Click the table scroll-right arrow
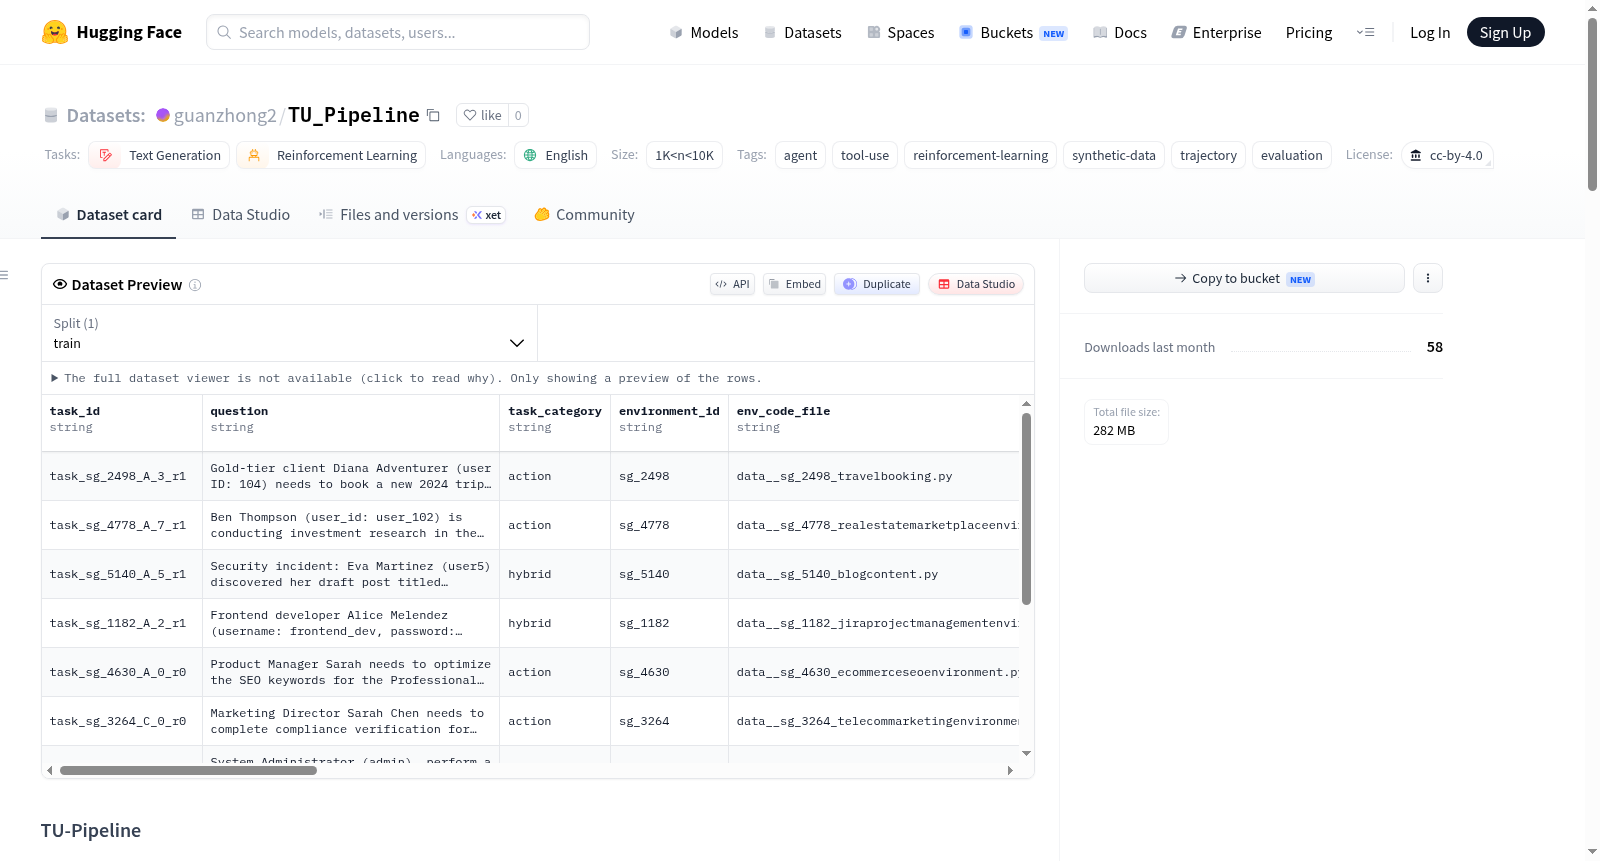The image size is (1600, 861). pos(1010,770)
